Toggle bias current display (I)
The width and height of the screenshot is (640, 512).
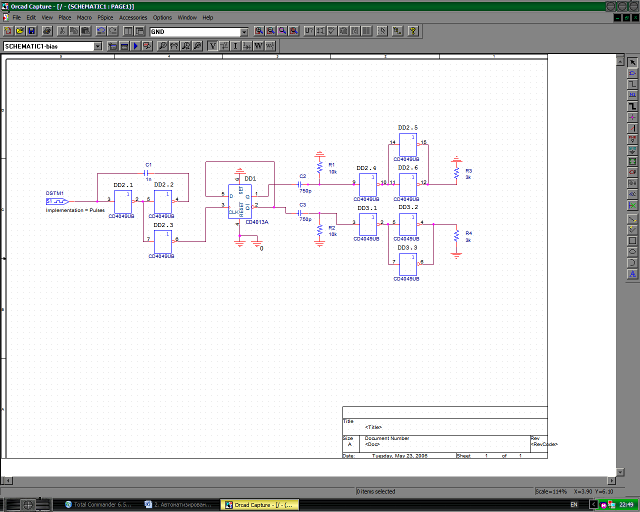[x=236, y=46]
